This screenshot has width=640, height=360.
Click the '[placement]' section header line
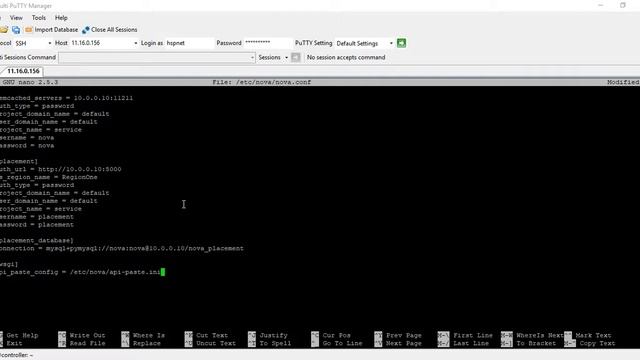pyautogui.click(x=19, y=161)
